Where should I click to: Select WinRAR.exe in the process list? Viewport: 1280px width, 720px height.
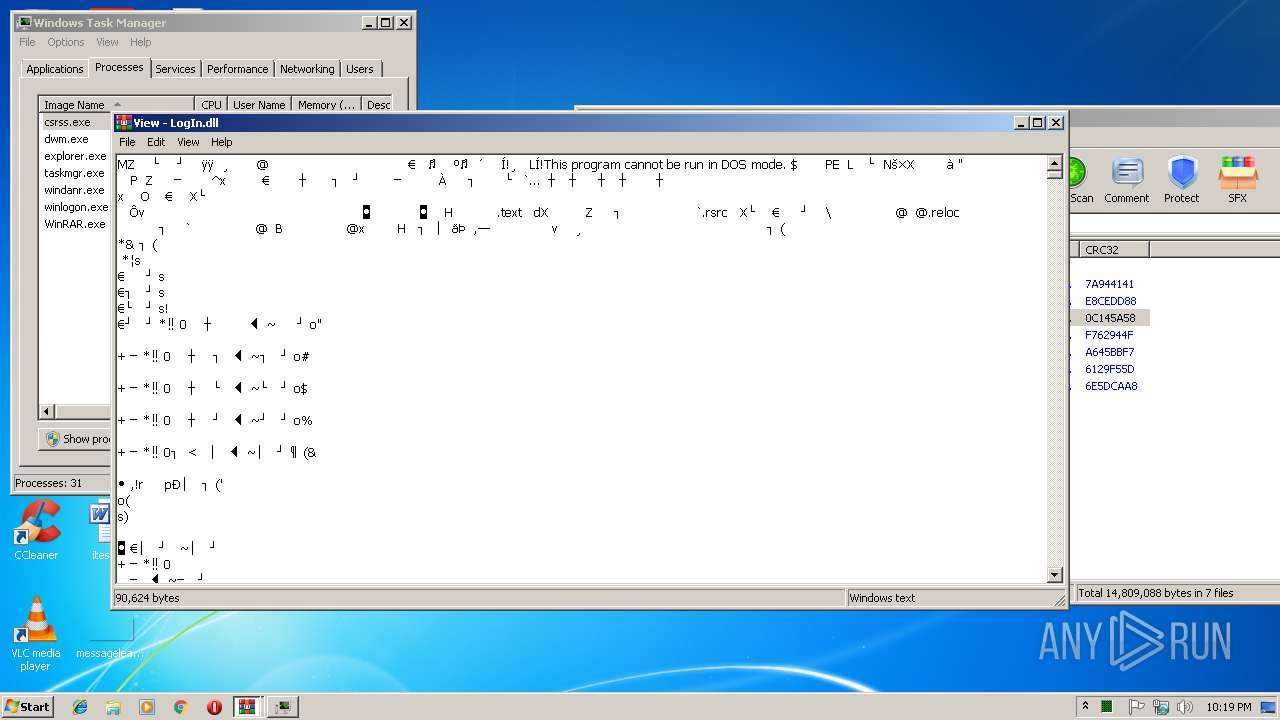[75, 224]
